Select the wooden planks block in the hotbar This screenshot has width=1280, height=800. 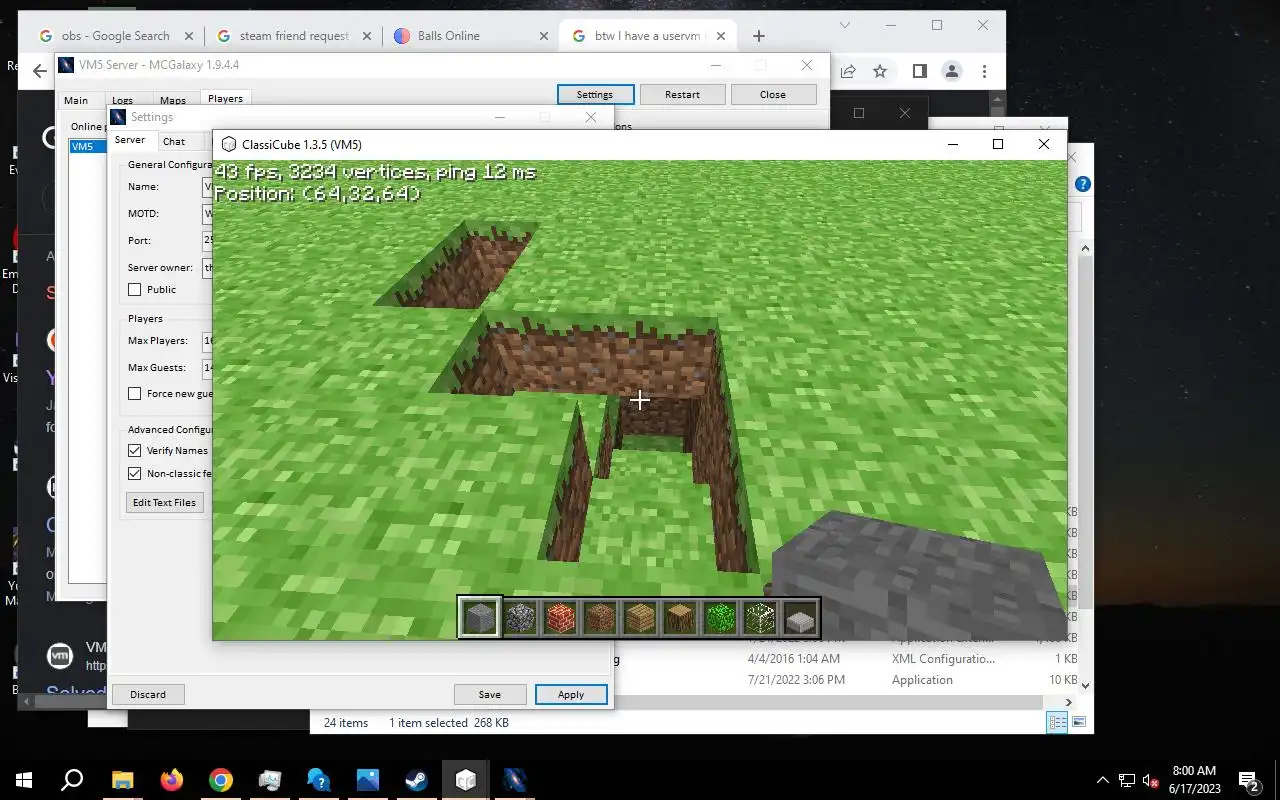tap(639, 617)
